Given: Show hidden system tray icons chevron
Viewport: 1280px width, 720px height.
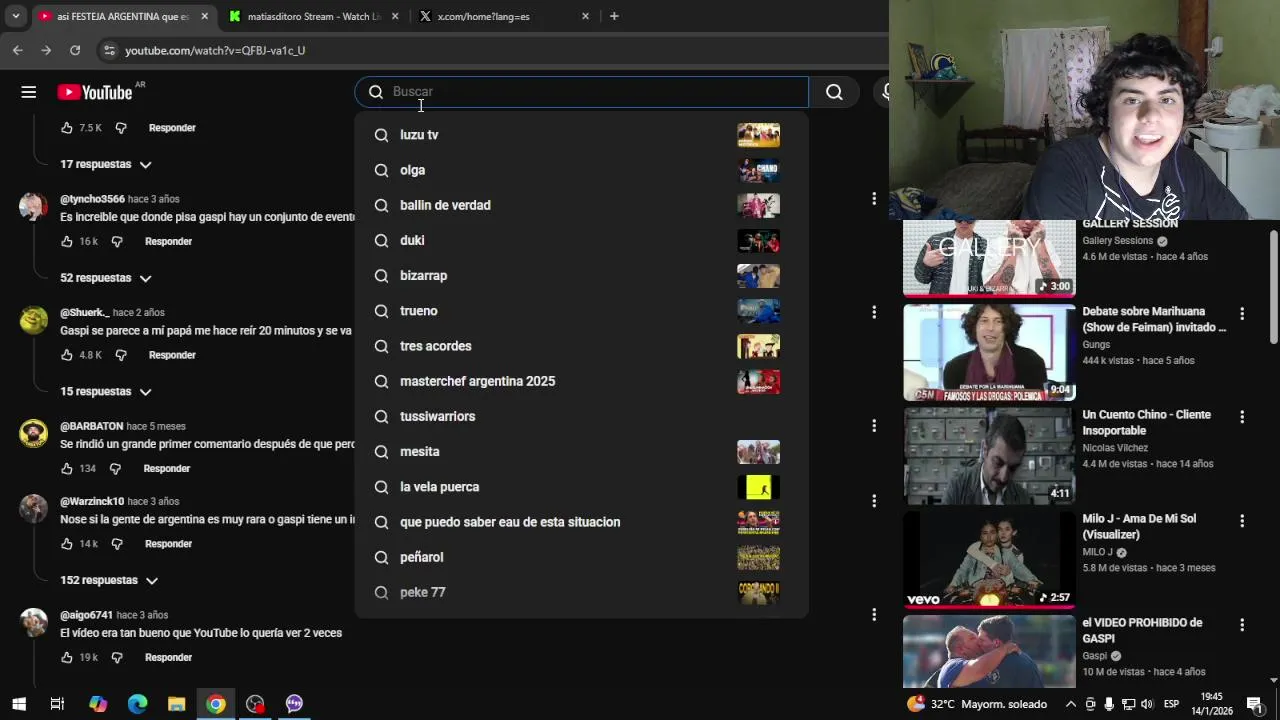Looking at the screenshot, I should tap(1071, 704).
